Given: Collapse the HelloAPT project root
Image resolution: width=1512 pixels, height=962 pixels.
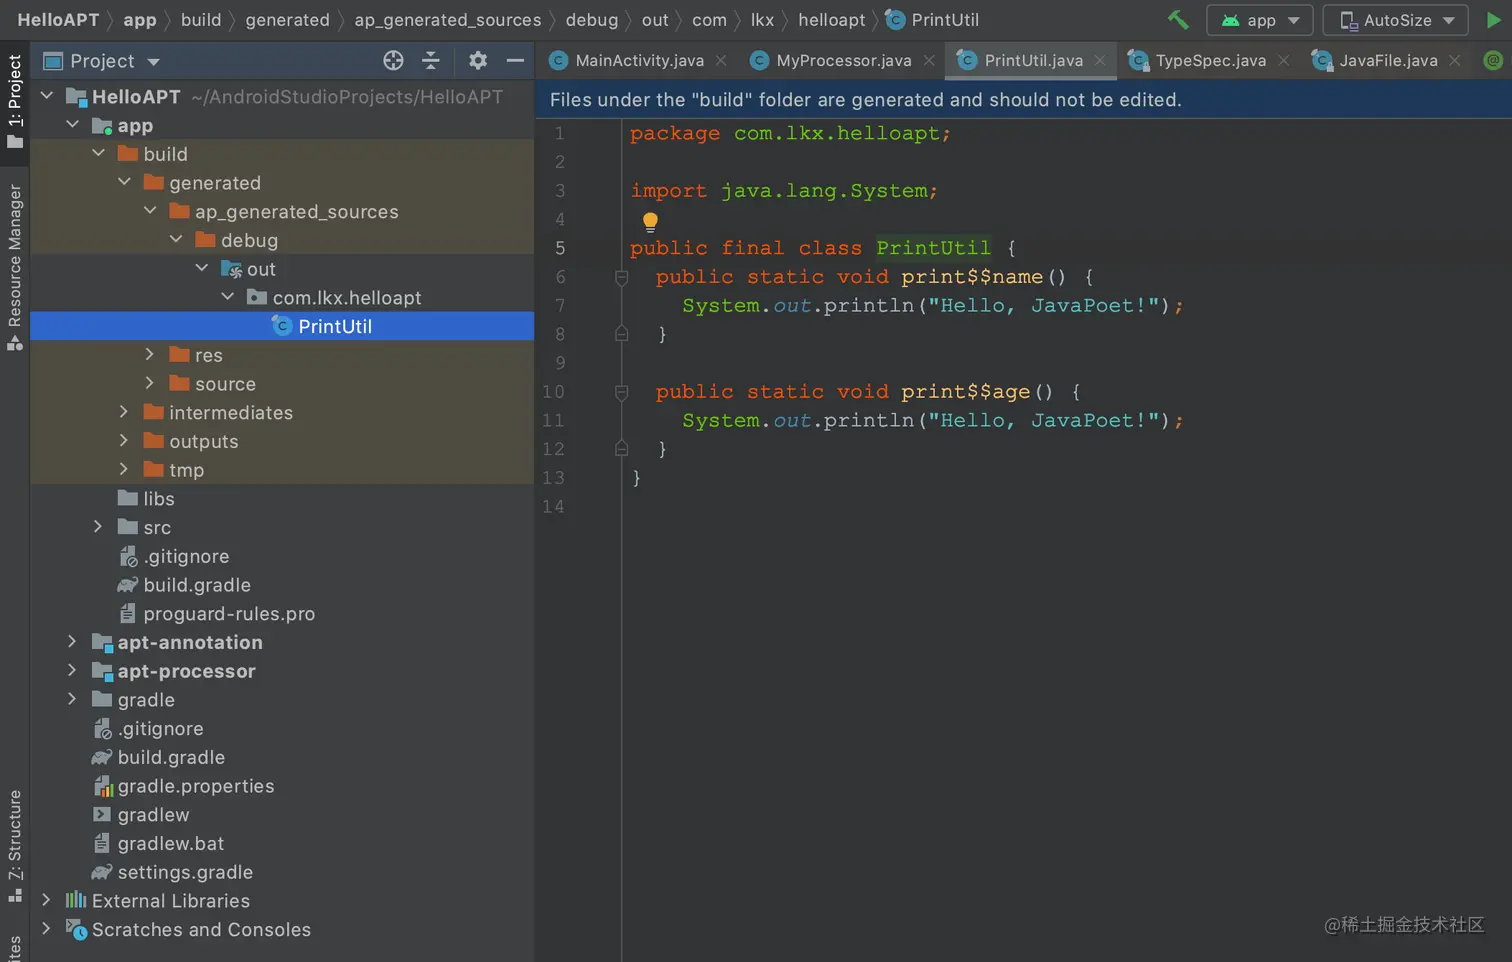Looking at the screenshot, I should click(47, 96).
